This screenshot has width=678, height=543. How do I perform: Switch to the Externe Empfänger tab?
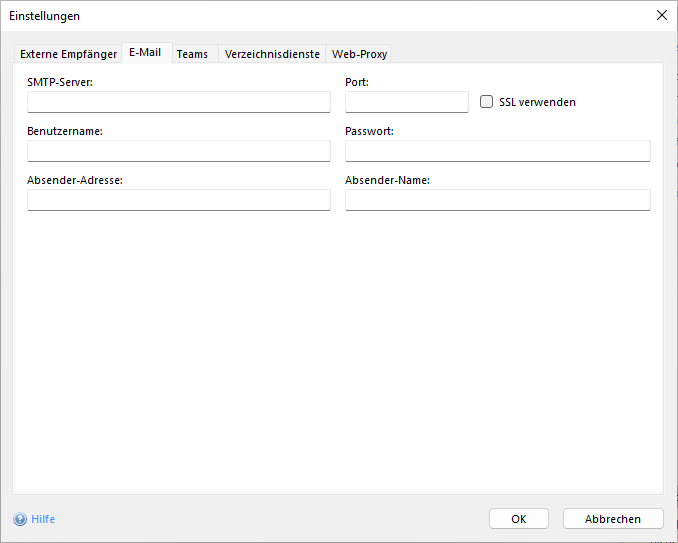[68, 54]
